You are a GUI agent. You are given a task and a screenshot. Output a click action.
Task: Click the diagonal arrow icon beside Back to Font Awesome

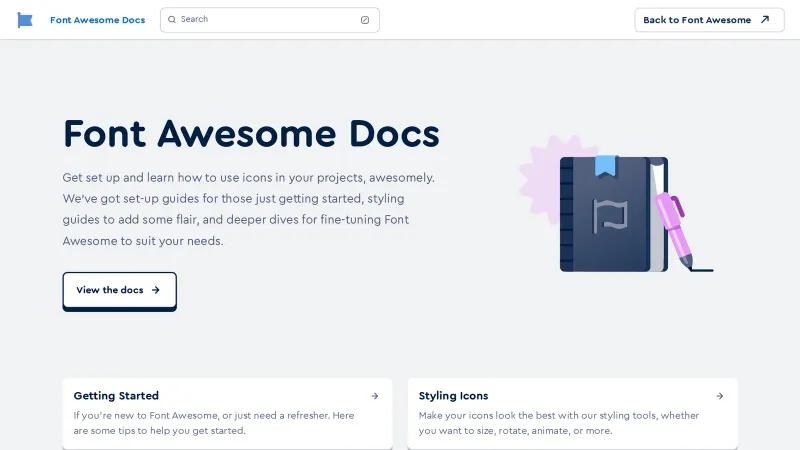(x=765, y=19)
